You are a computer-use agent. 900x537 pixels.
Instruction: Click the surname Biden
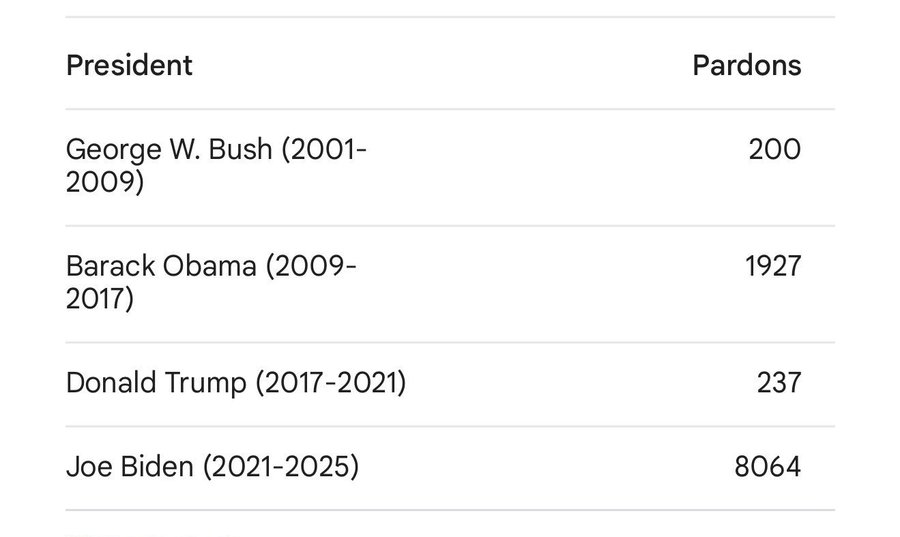point(158,466)
